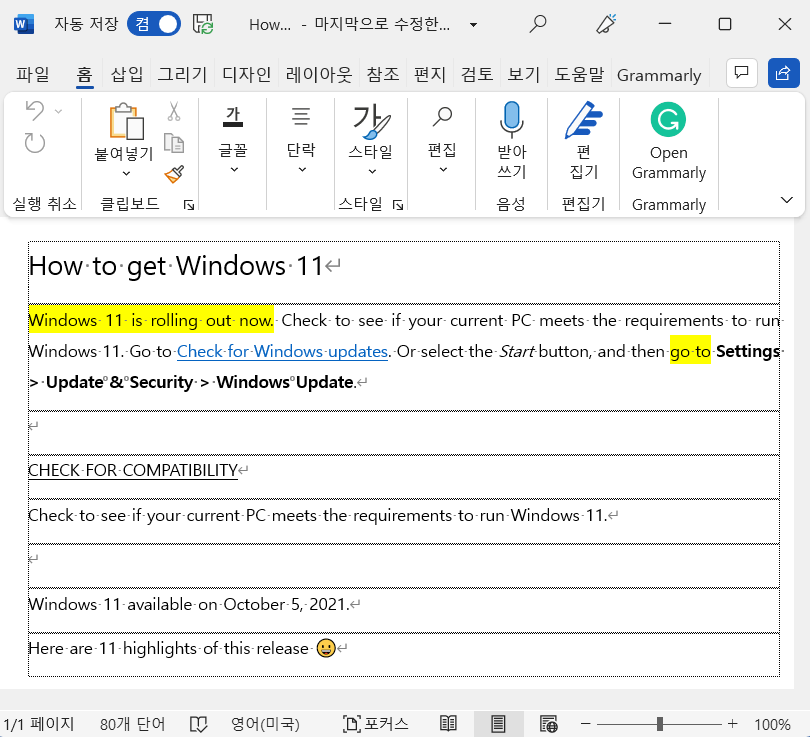Click the Copy pages icon
The height and width of the screenshot is (737, 810).
pos(174,143)
